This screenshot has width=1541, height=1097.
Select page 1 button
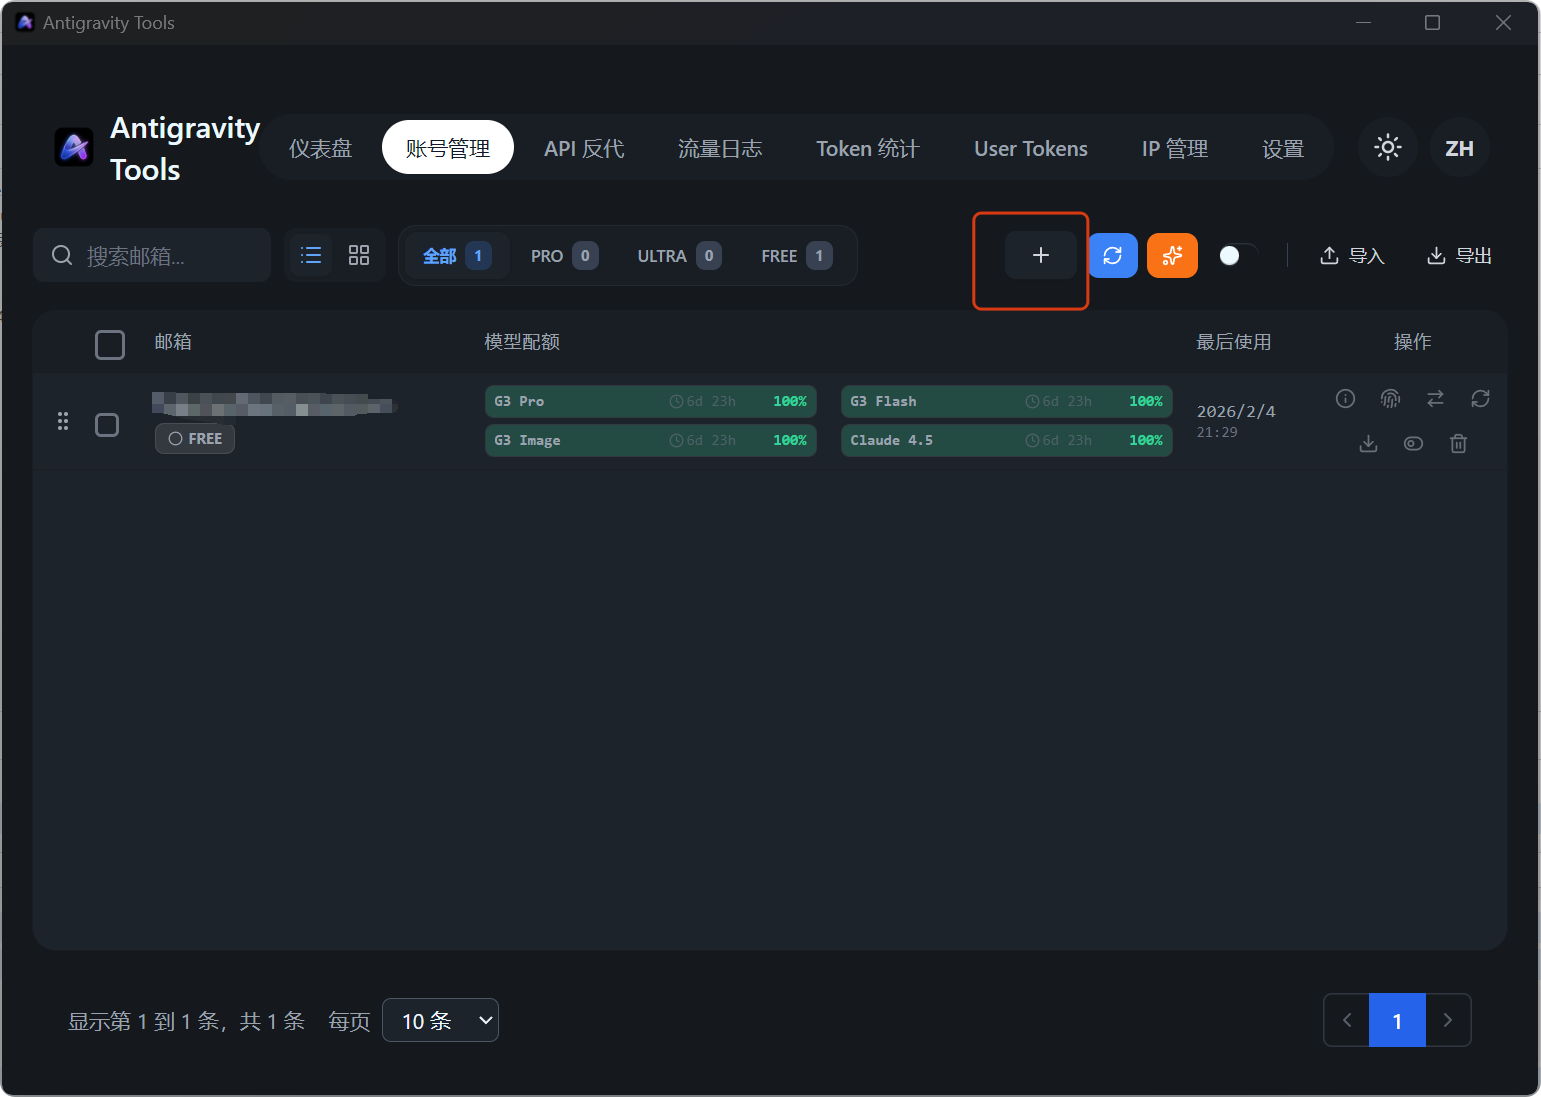tap(1397, 1020)
